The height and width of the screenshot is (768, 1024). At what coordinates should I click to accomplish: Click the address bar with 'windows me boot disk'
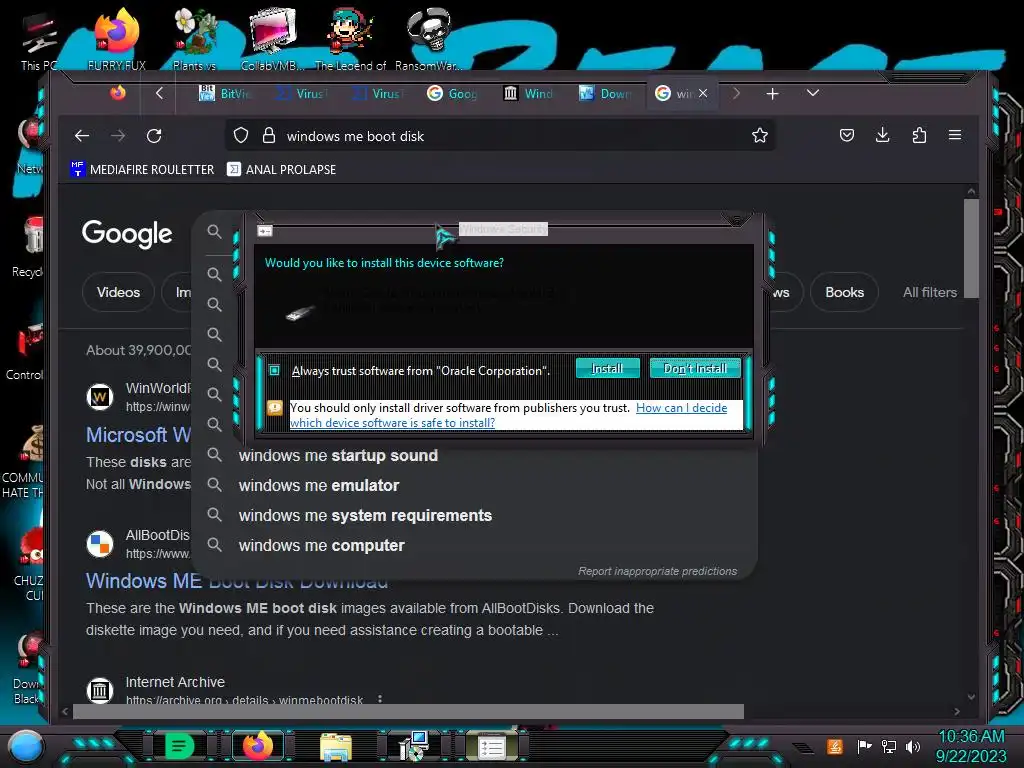click(501, 136)
